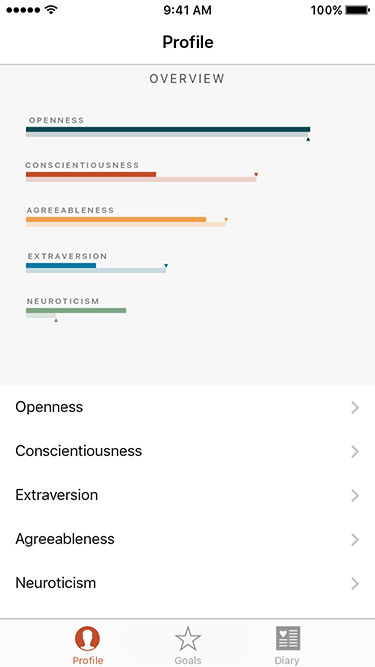Open the Openness list item
The image size is (375, 667).
tap(188, 408)
